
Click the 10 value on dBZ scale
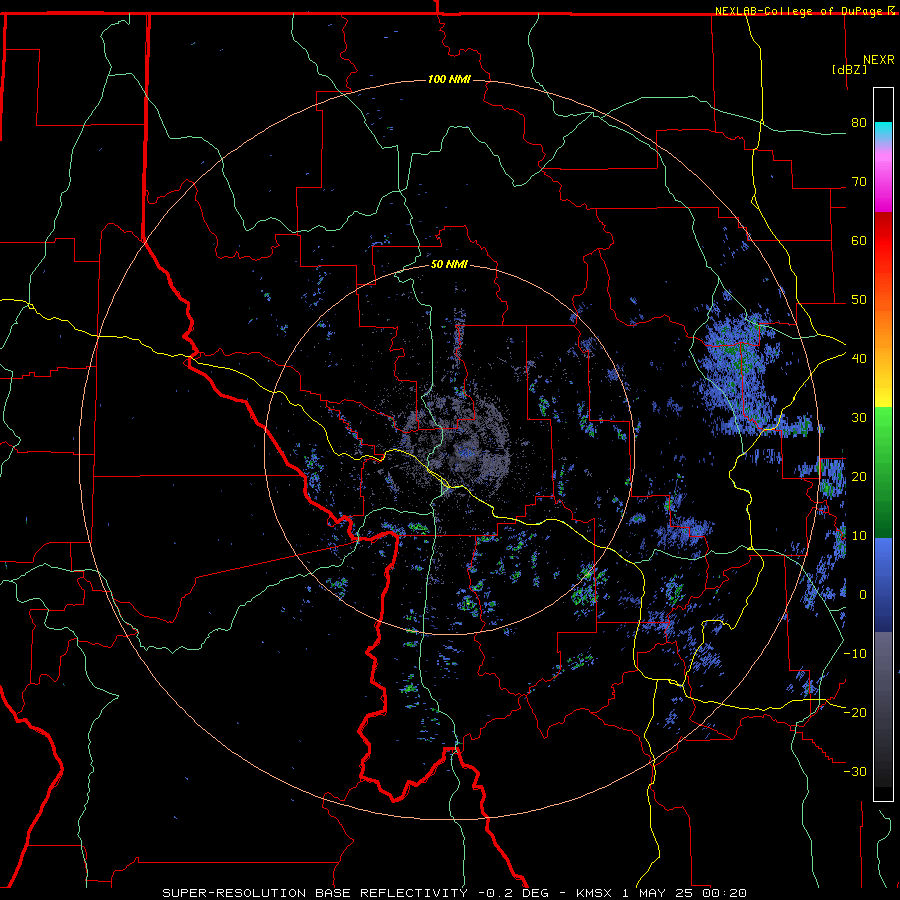(x=859, y=536)
